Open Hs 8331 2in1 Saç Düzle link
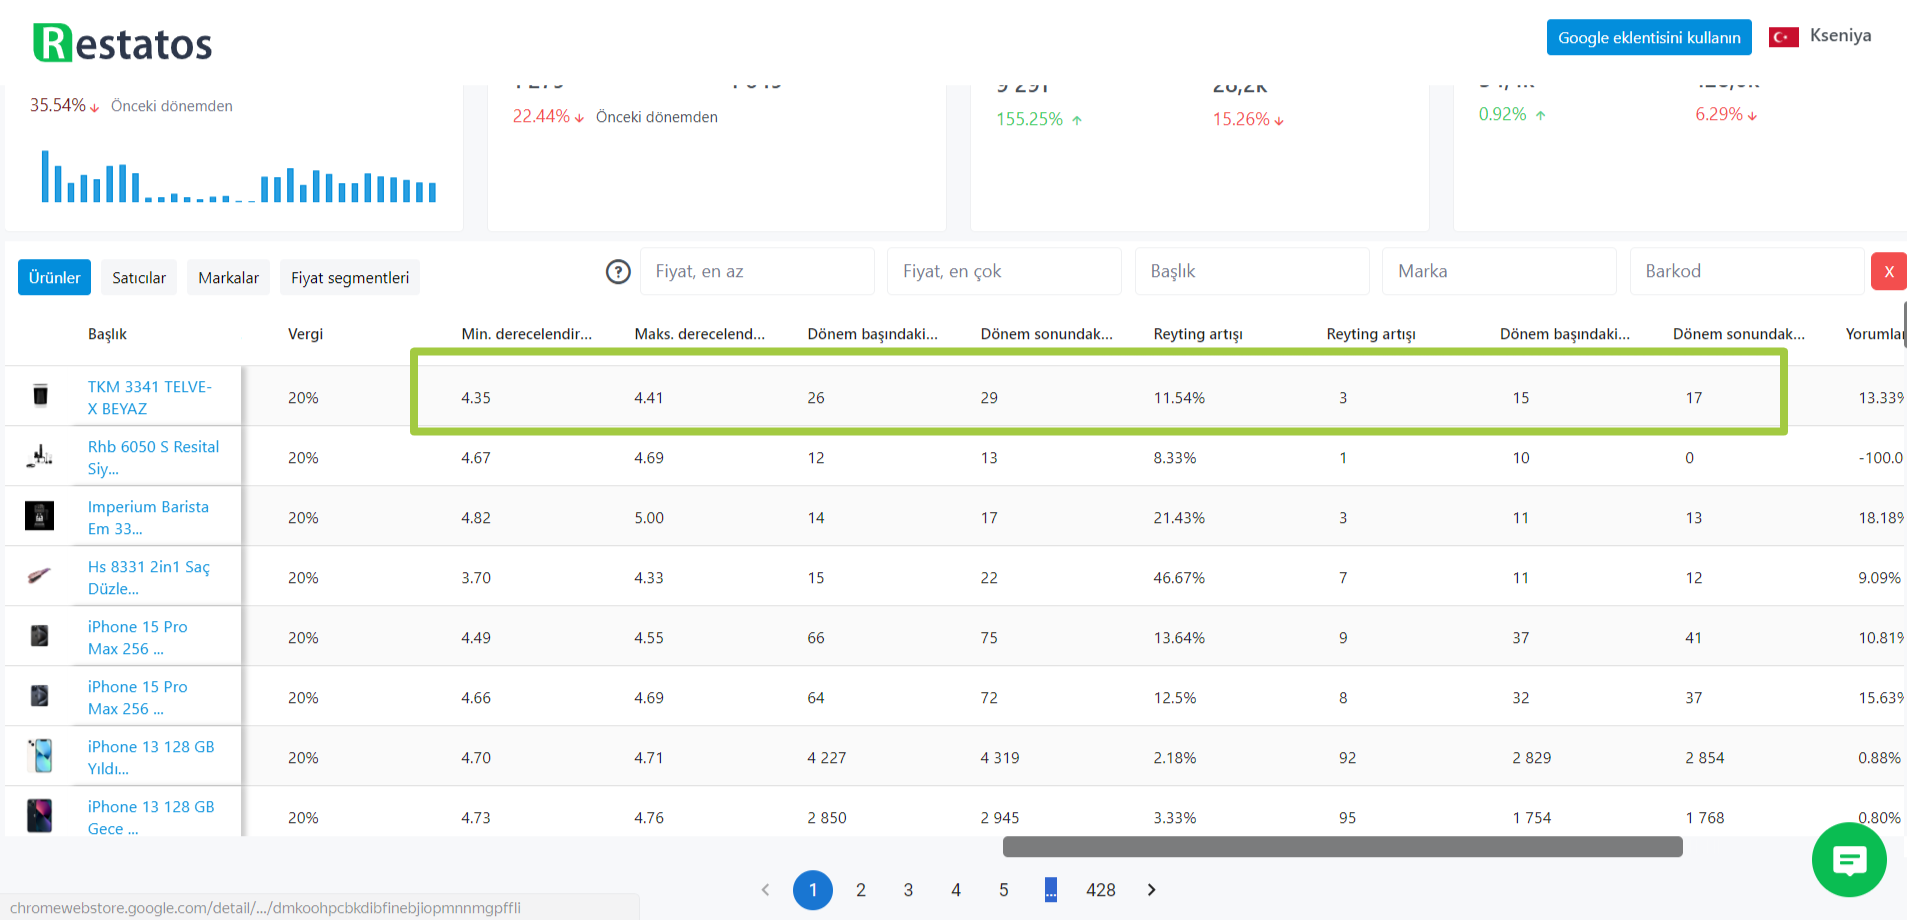 (148, 577)
